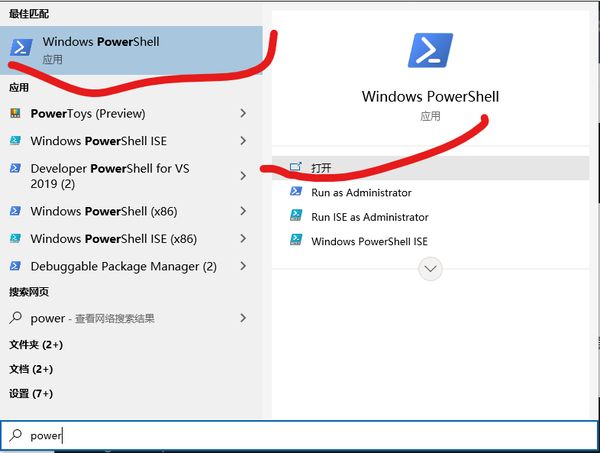
Task: Expand the Windows PowerShell ISE (x86) arrow
Action: click(x=243, y=238)
